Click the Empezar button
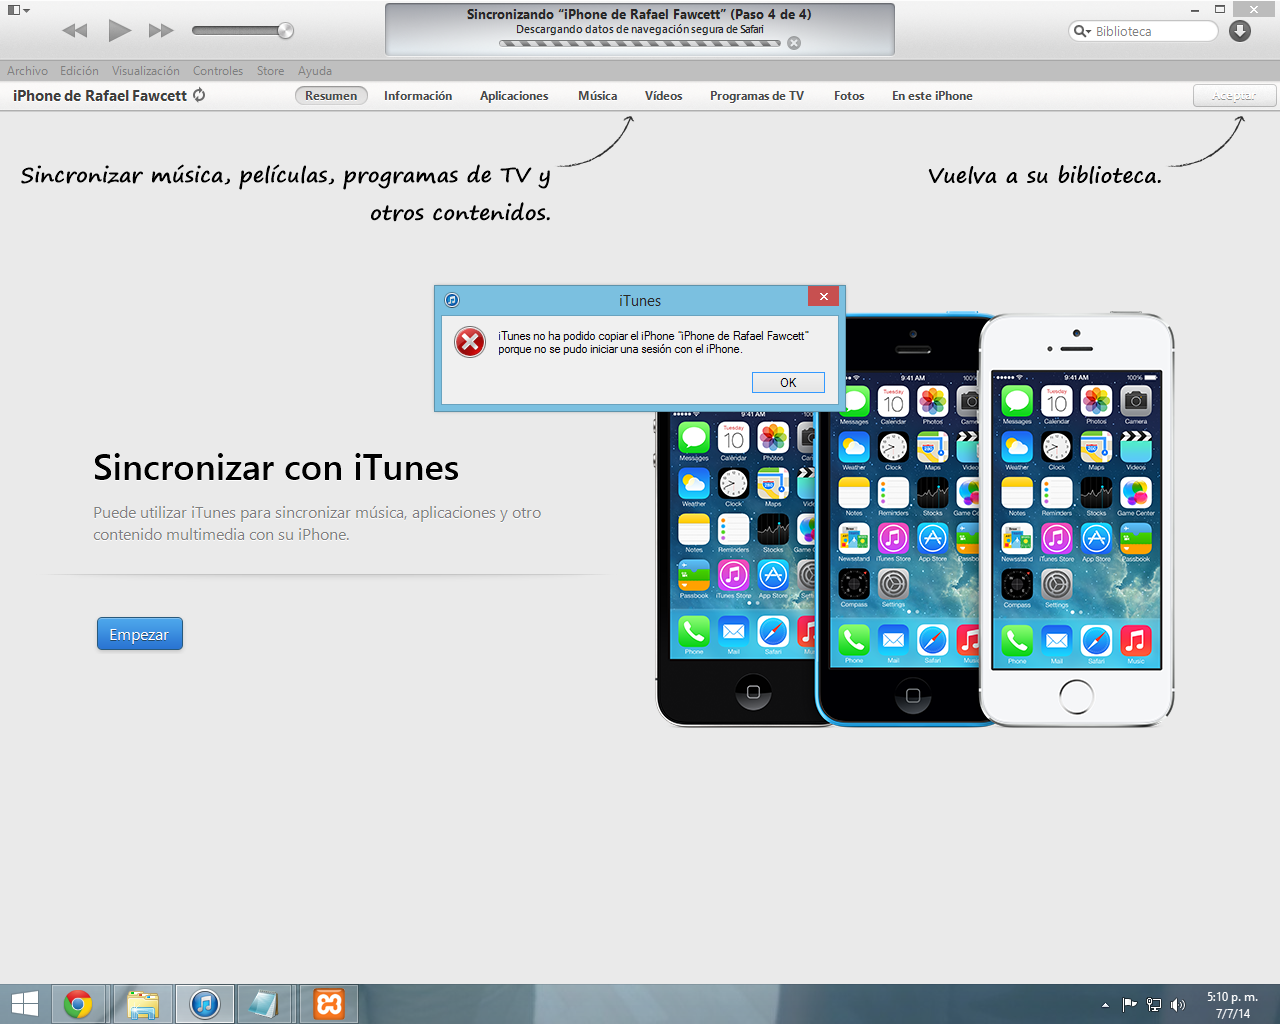The image size is (1280, 1024). pos(139,634)
